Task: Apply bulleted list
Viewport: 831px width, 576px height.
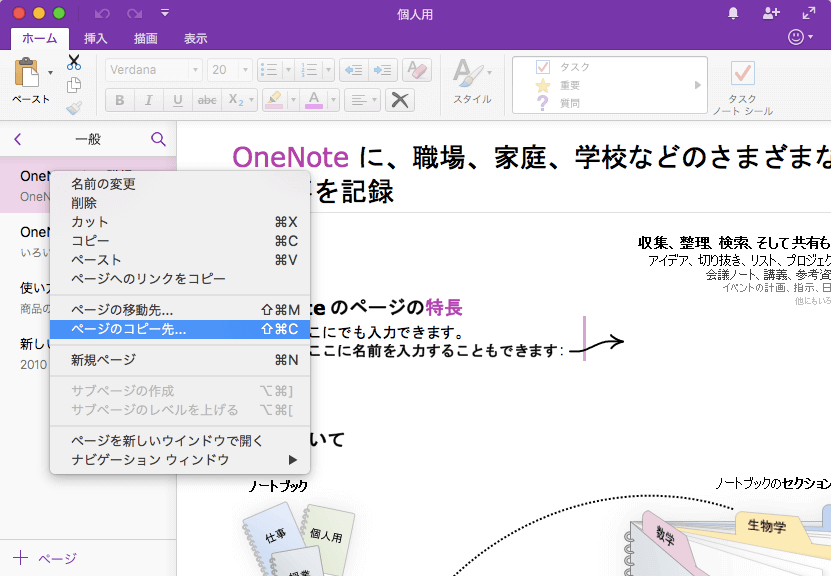Action: coord(270,69)
